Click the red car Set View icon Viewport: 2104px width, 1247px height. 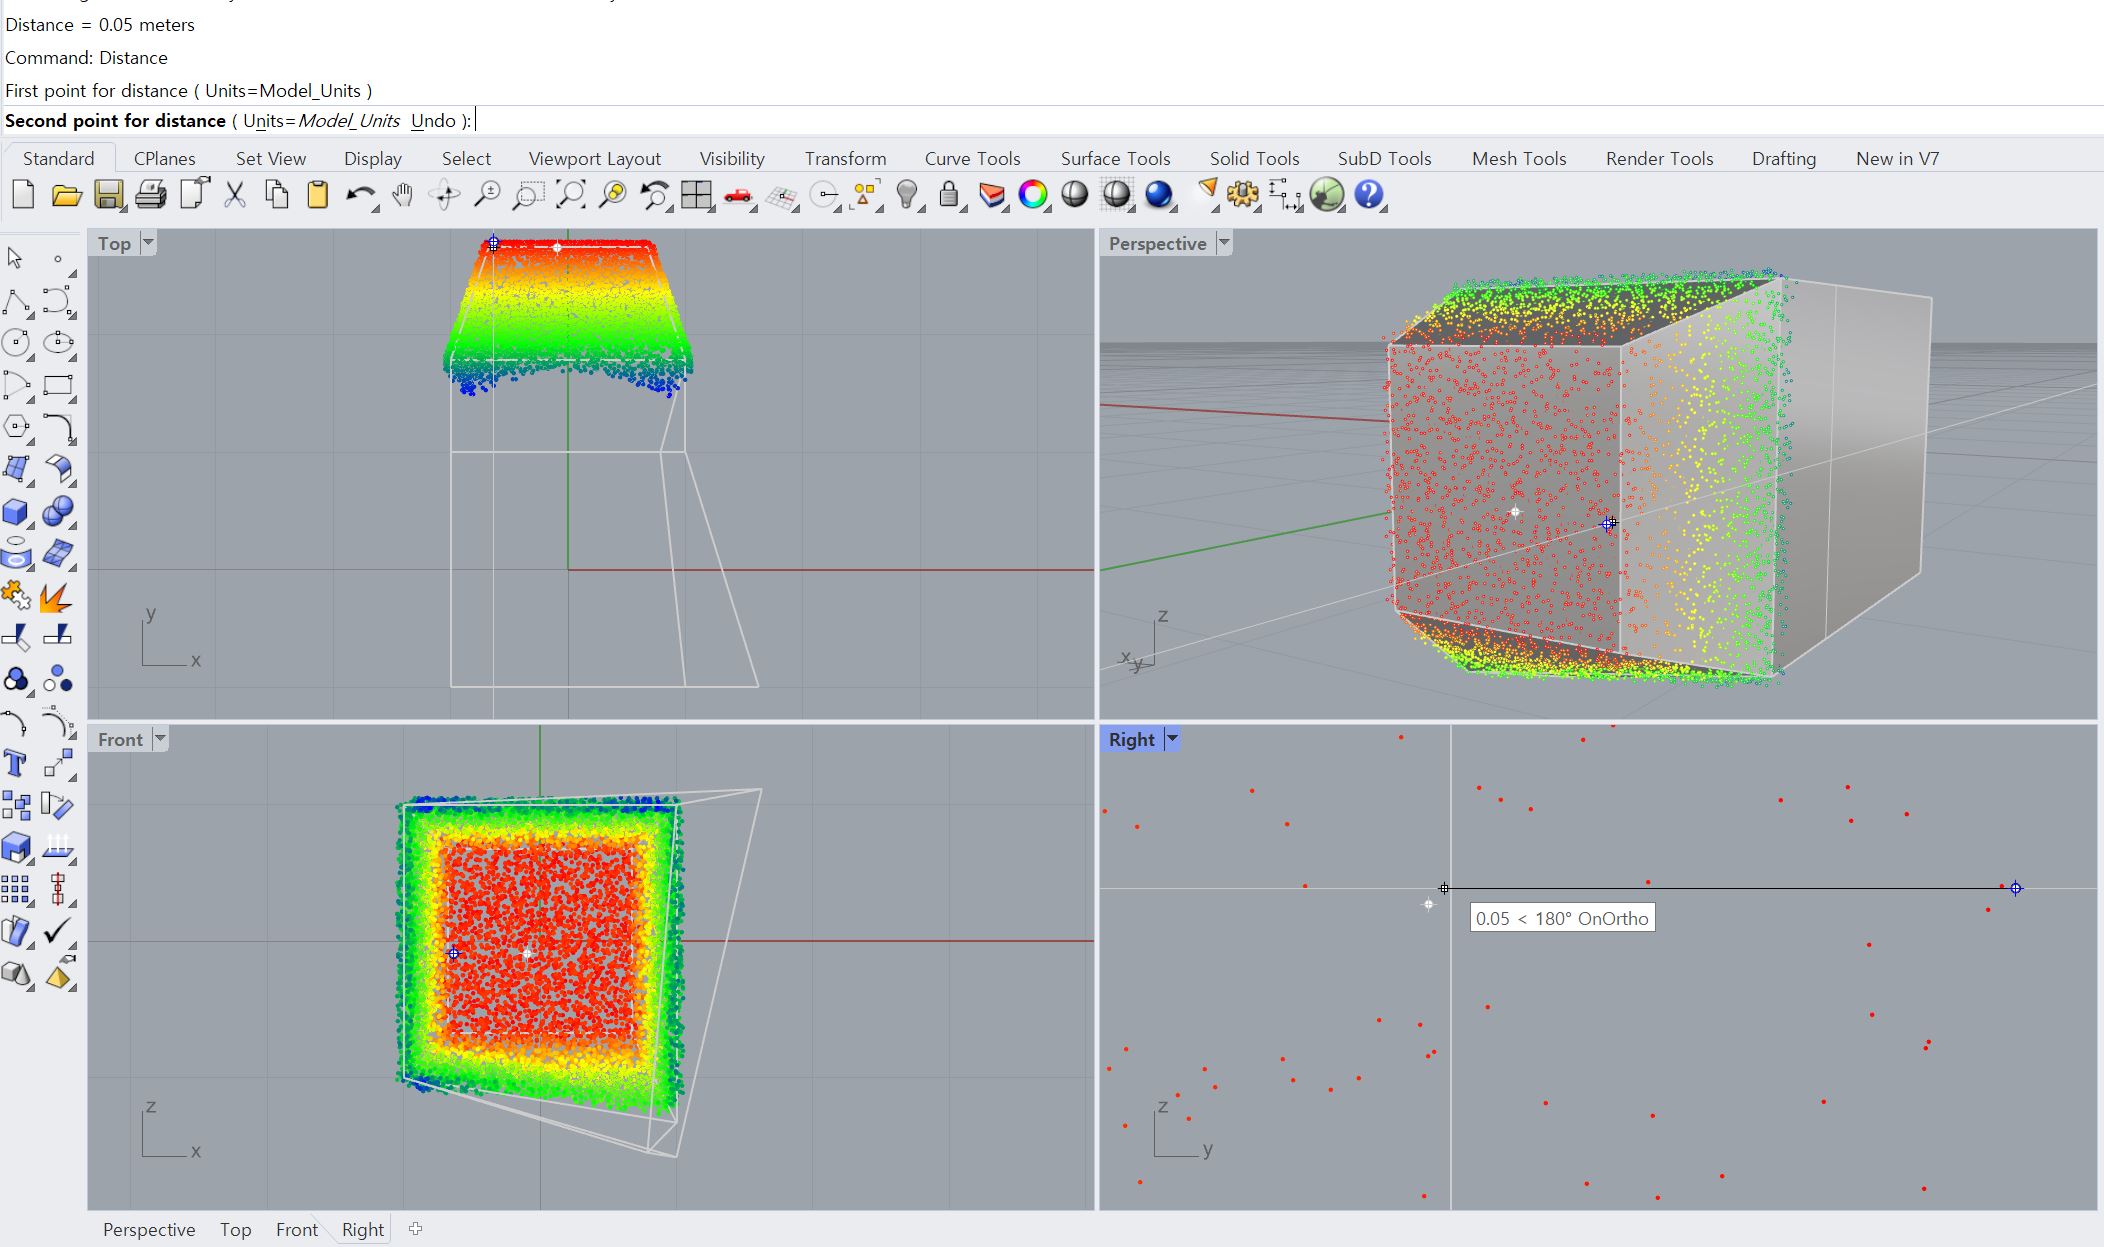[x=738, y=194]
